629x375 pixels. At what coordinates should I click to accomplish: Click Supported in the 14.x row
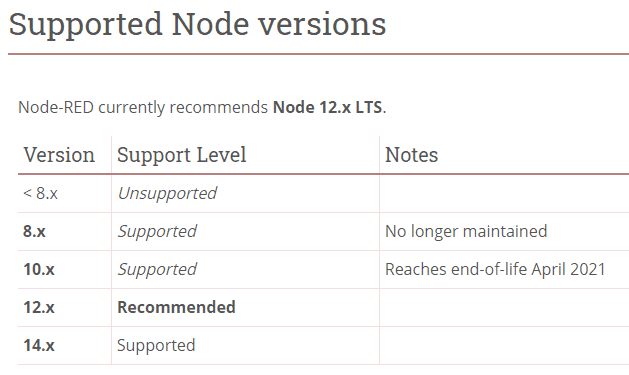(156, 346)
